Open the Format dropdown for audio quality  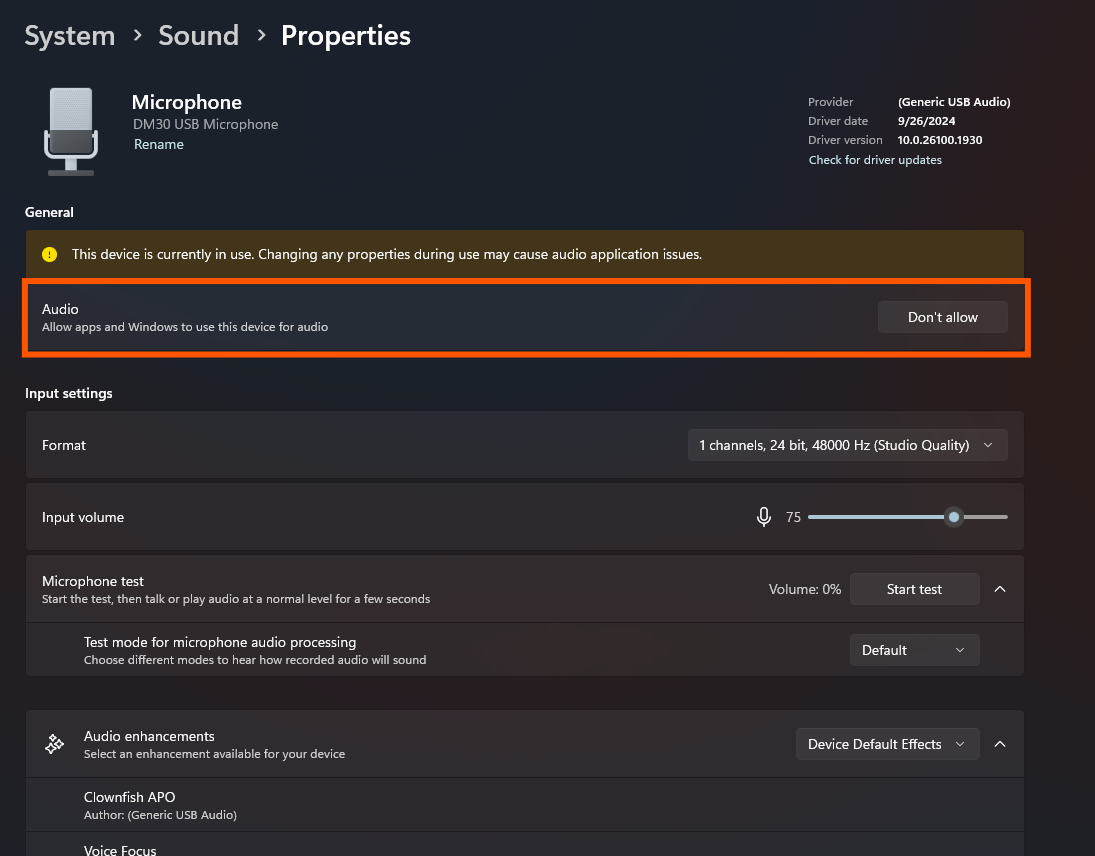point(847,445)
